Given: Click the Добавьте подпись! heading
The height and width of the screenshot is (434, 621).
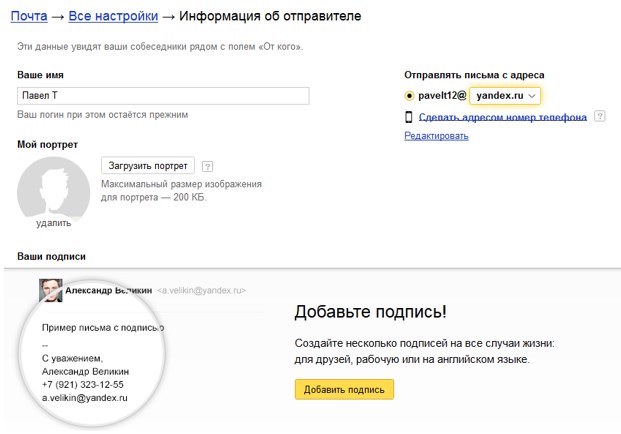Looking at the screenshot, I should (370, 312).
